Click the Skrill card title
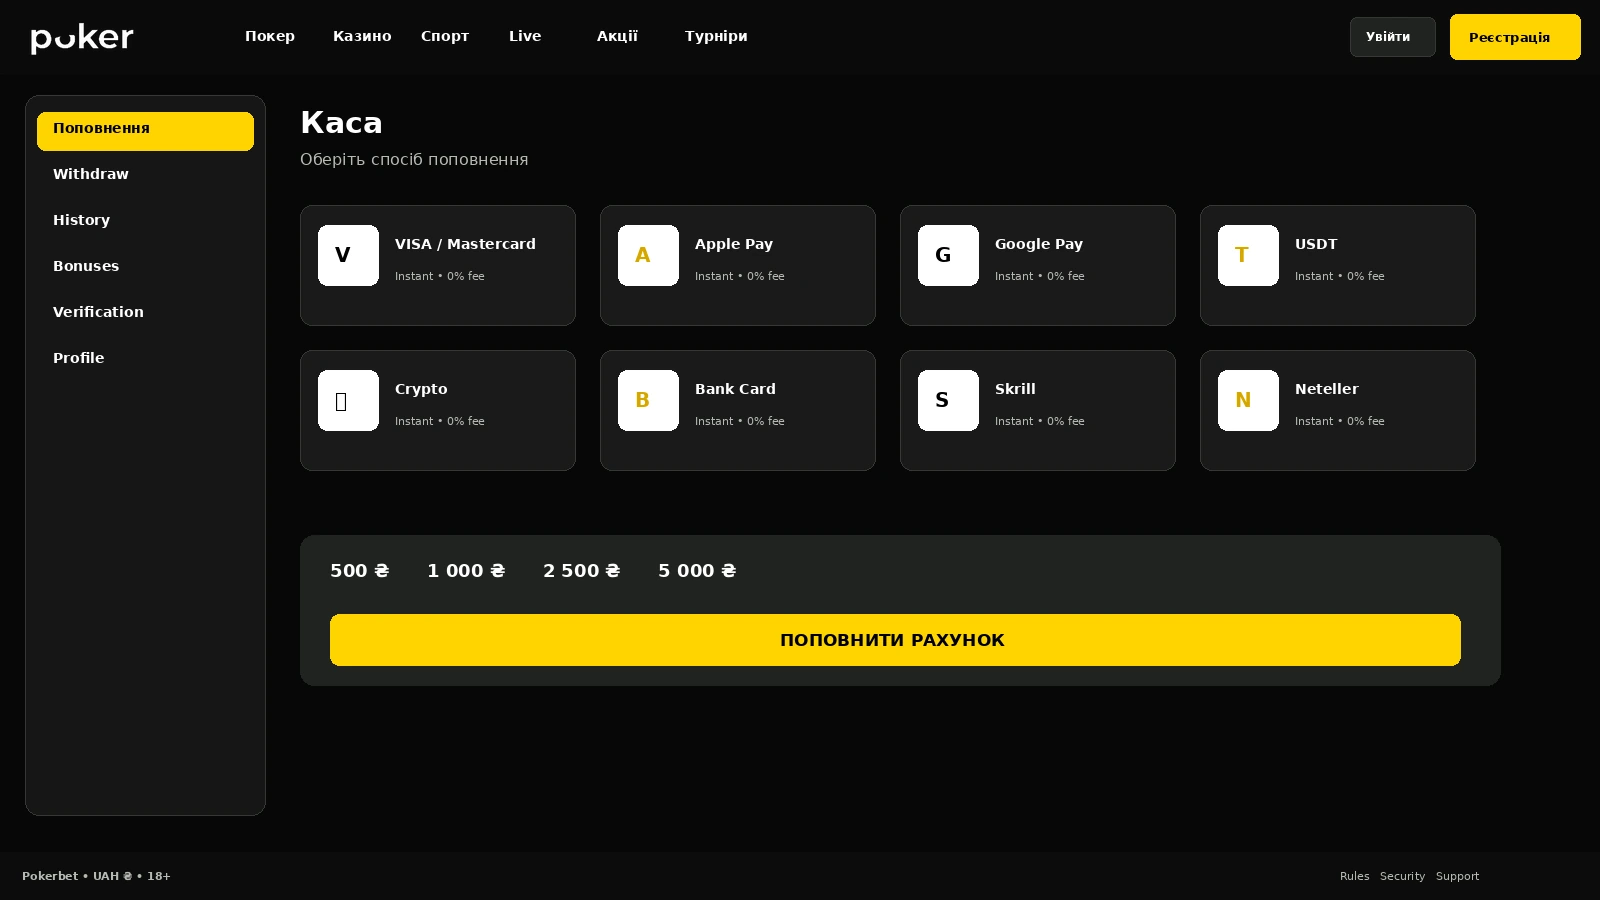 click(x=1015, y=389)
